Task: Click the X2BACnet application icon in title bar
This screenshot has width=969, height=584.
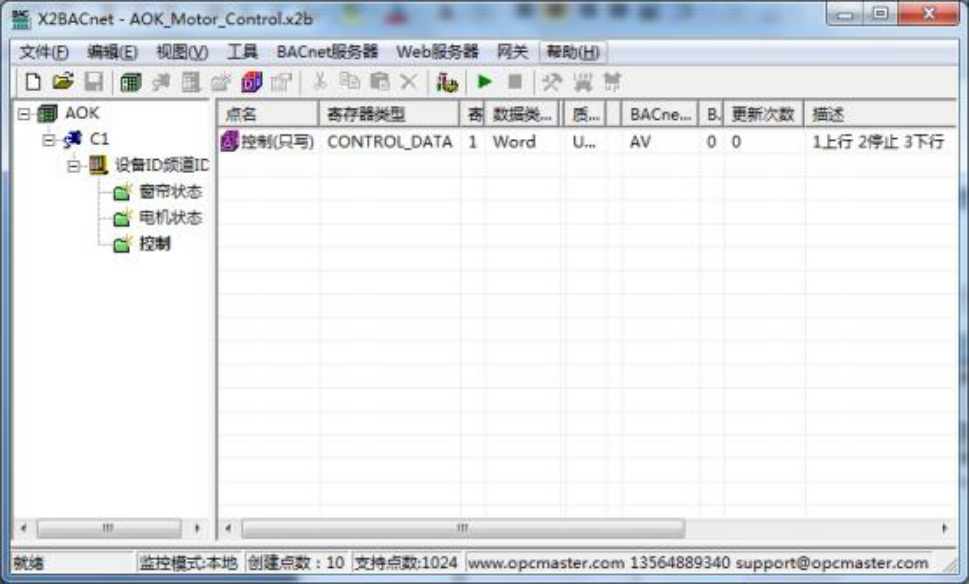Action: pyautogui.click(x=20, y=19)
